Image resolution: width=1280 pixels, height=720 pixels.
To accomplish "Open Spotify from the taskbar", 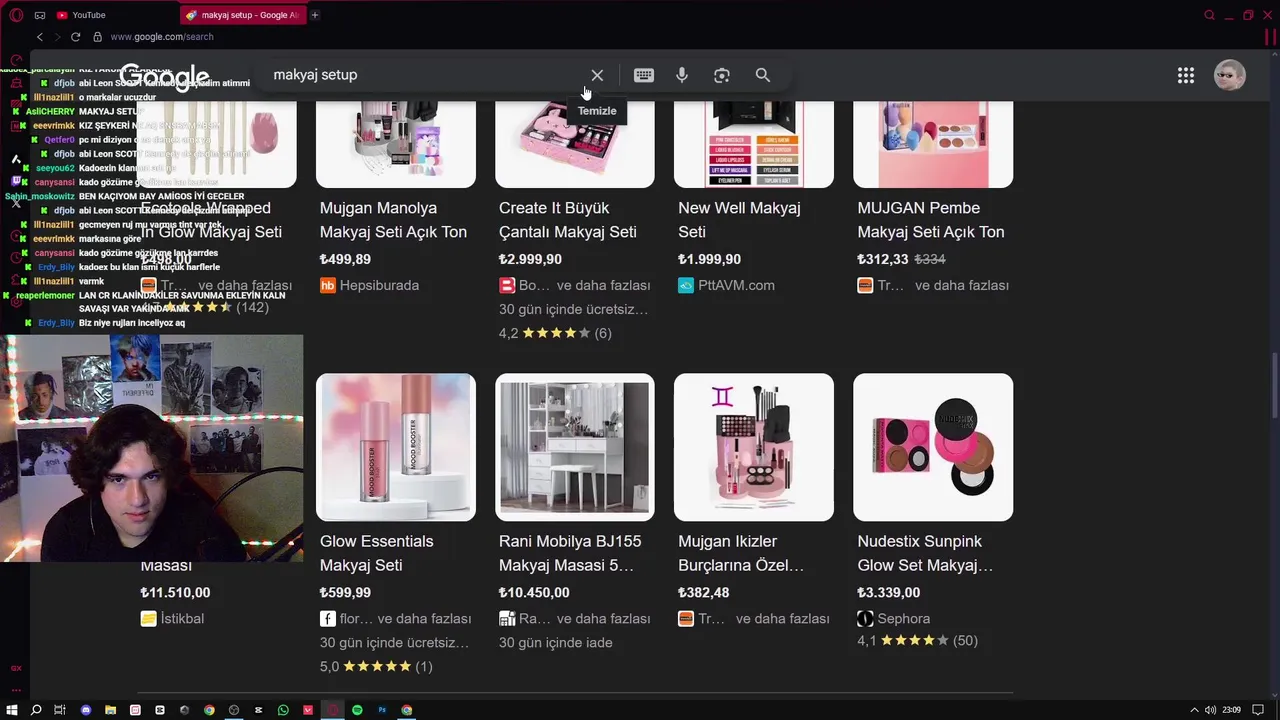I will (357, 710).
